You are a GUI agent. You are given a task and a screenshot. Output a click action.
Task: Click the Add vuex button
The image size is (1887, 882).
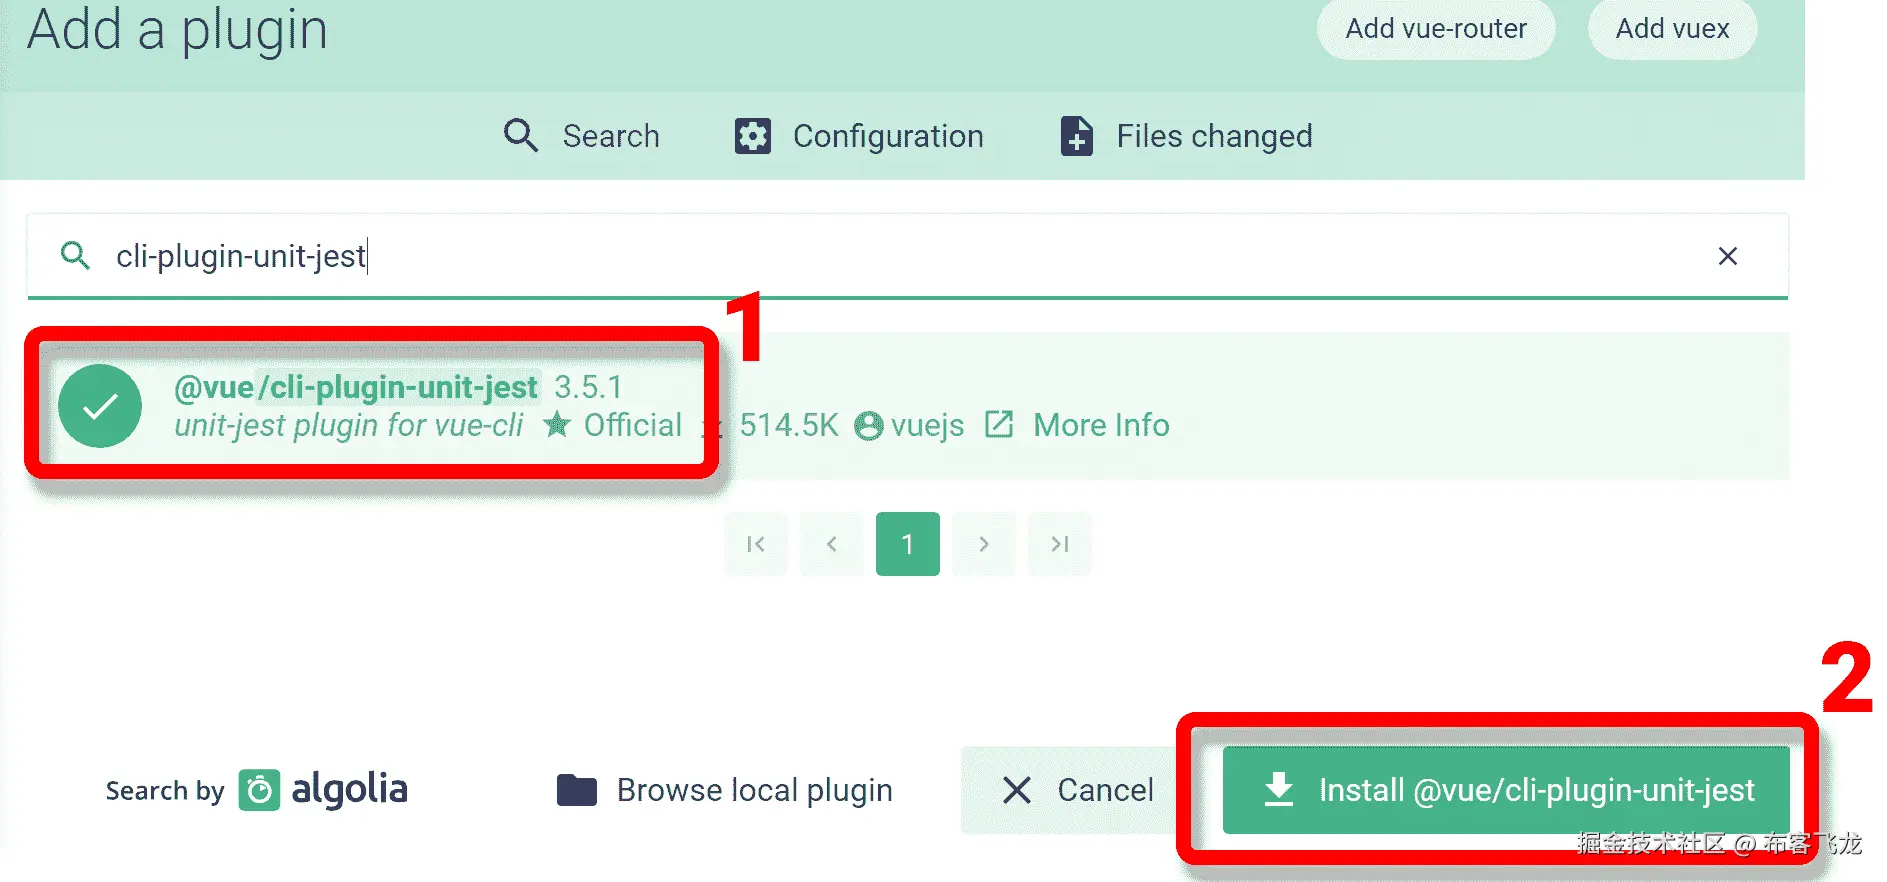[x=1672, y=28]
